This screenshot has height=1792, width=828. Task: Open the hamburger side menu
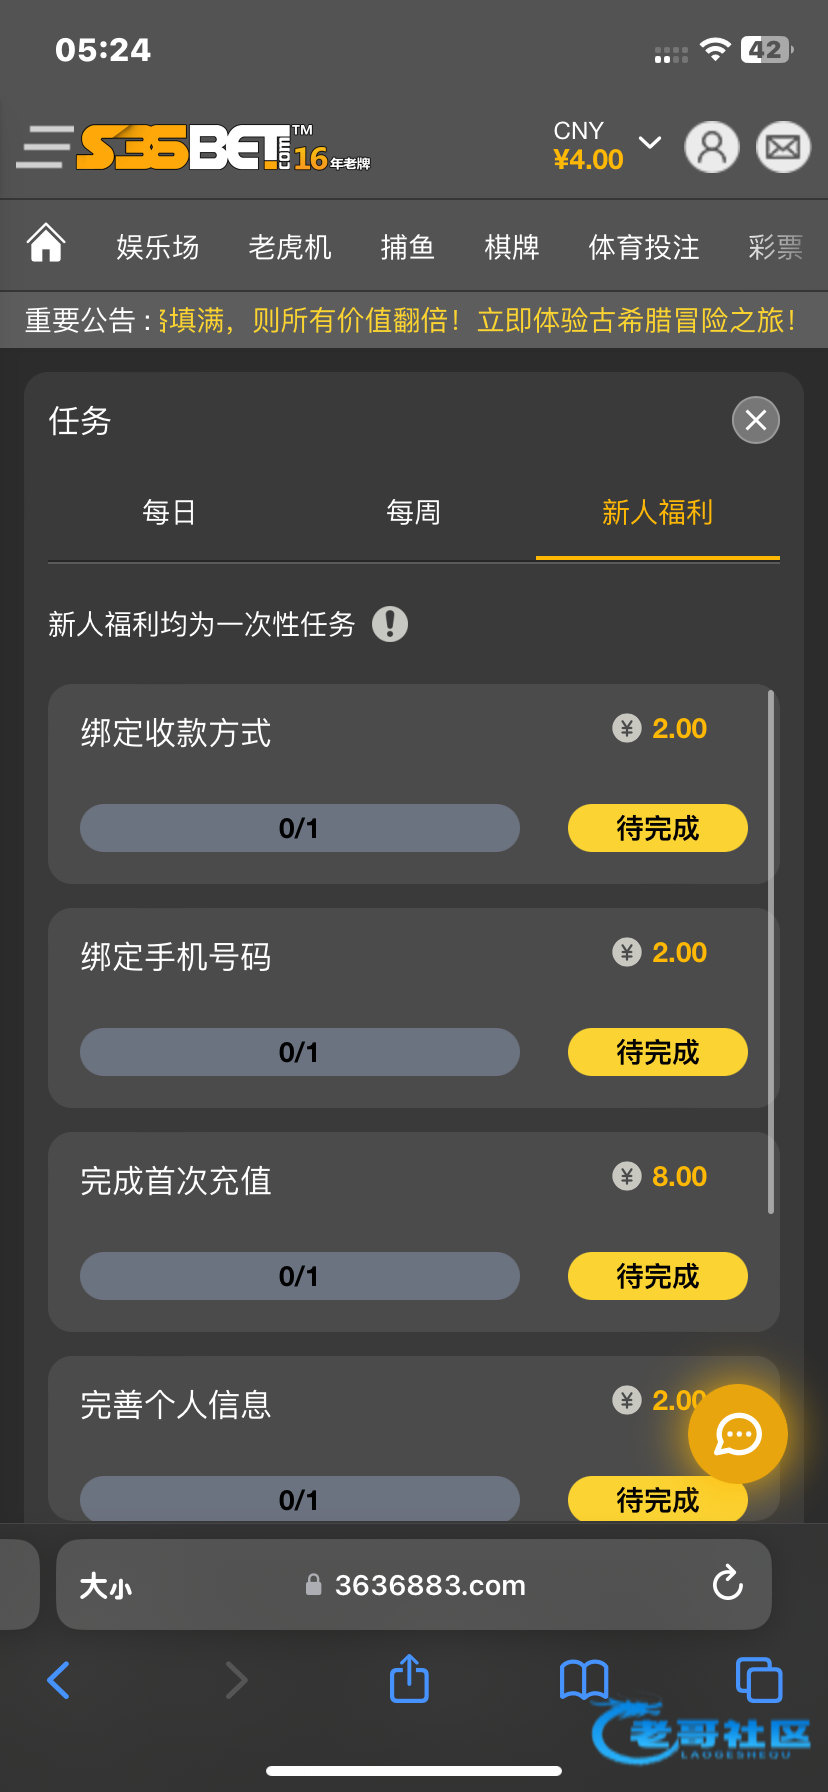pos(44,148)
